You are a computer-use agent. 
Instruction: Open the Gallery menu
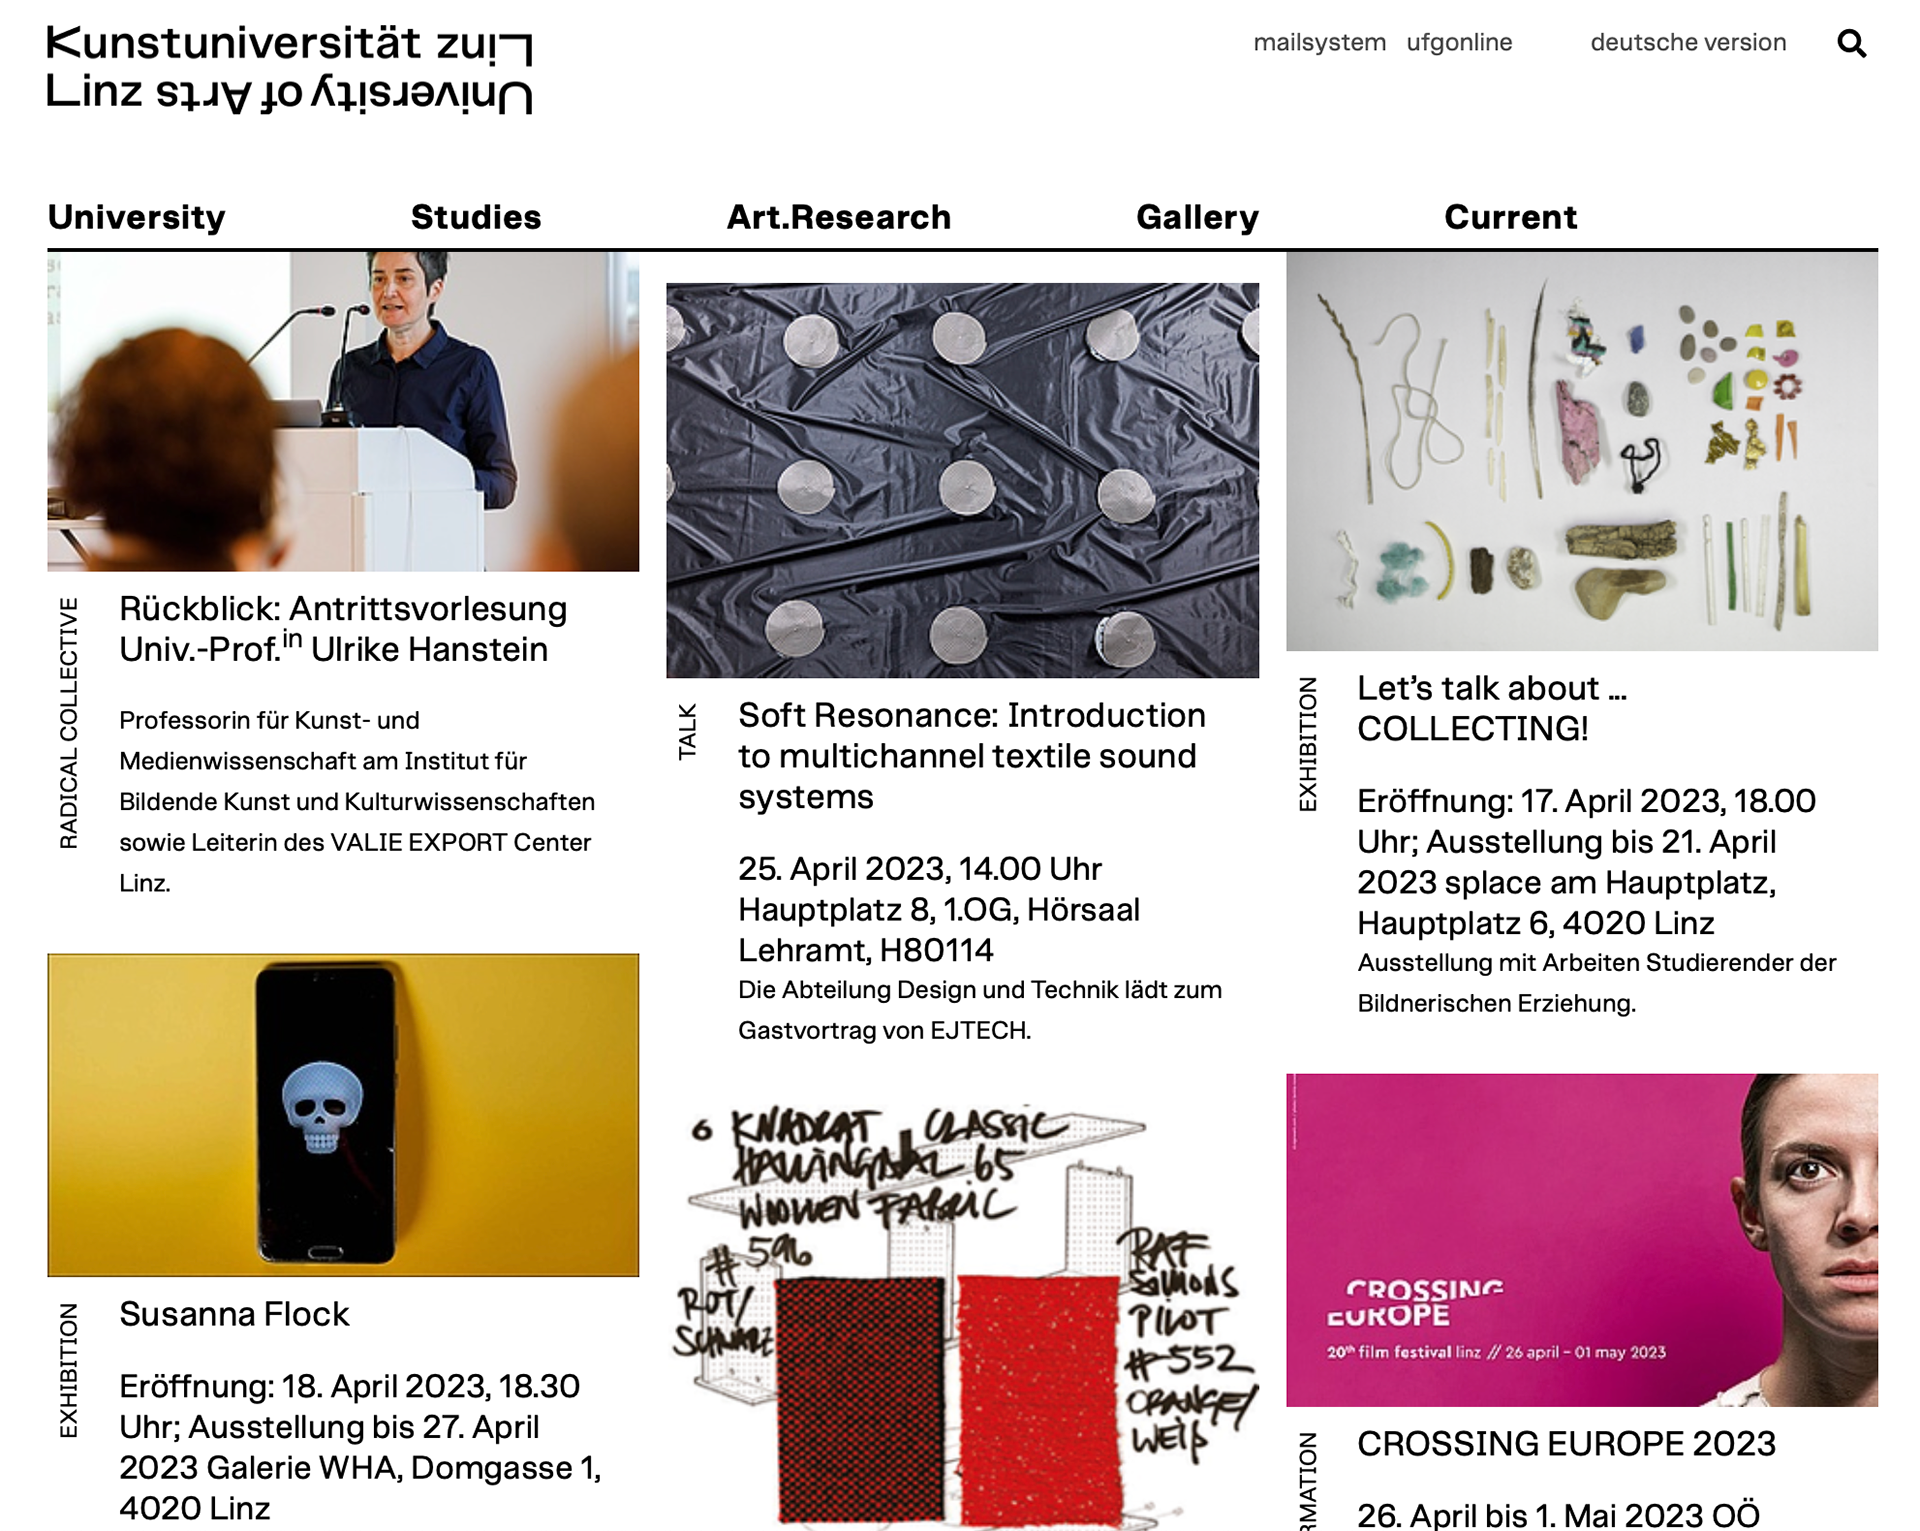coord(1197,217)
